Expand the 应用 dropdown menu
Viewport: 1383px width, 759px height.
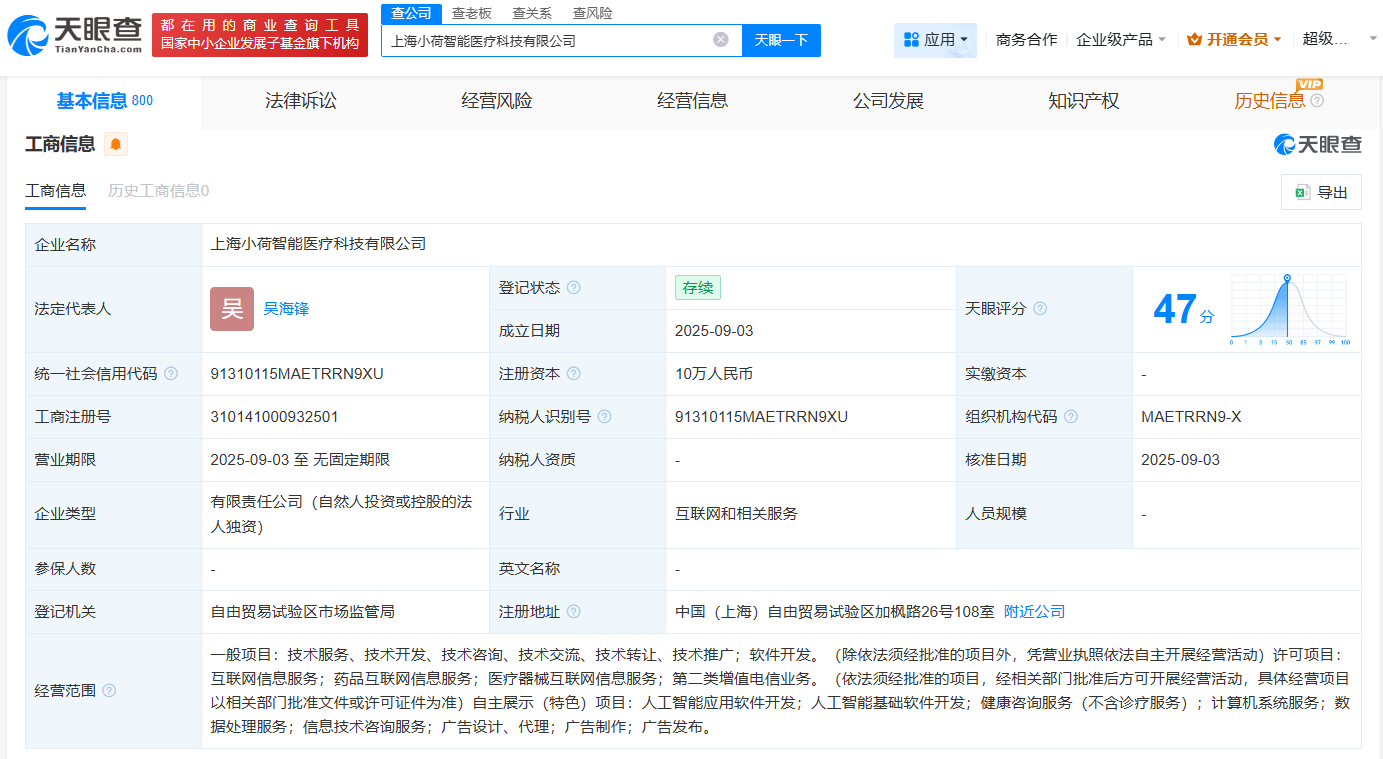pyautogui.click(x=935, y=38)
